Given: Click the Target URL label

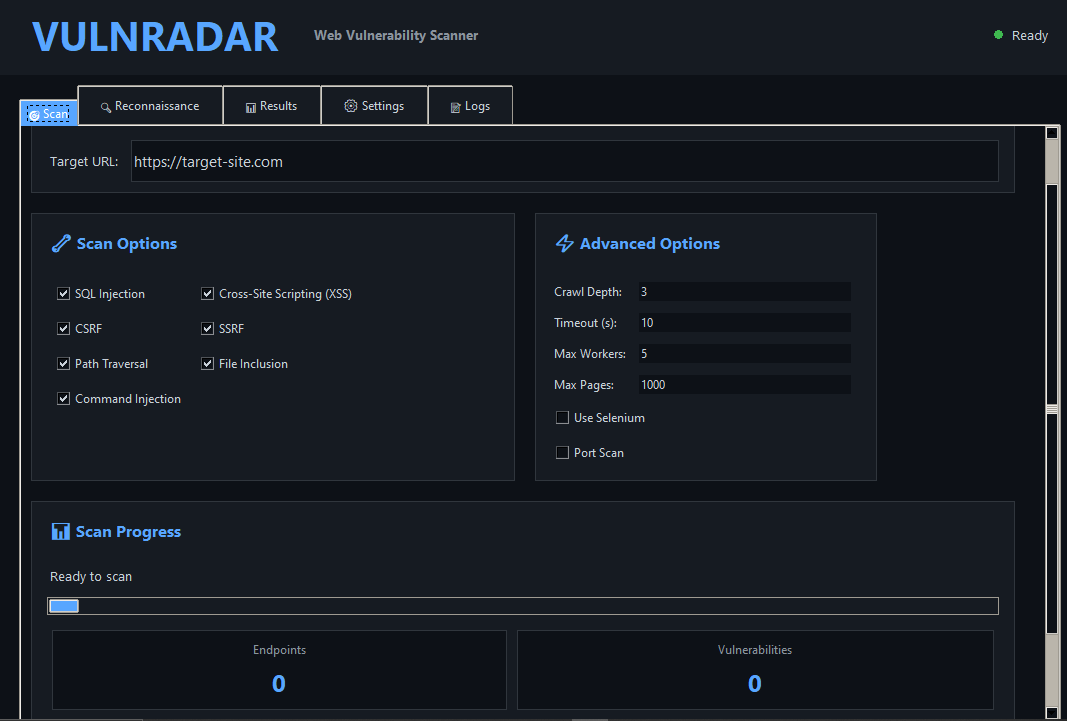Looking at the screenshot, I should (84, 162).
